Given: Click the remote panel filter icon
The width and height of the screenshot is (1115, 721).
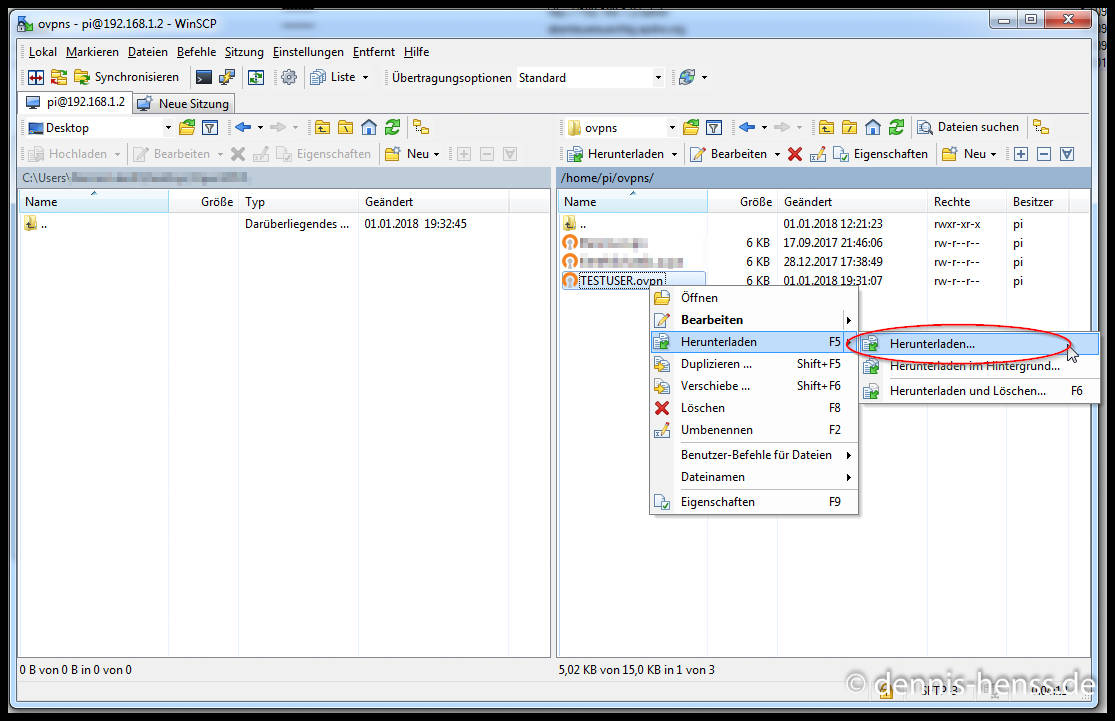Looking at the screenshot, I should (714, 128).
